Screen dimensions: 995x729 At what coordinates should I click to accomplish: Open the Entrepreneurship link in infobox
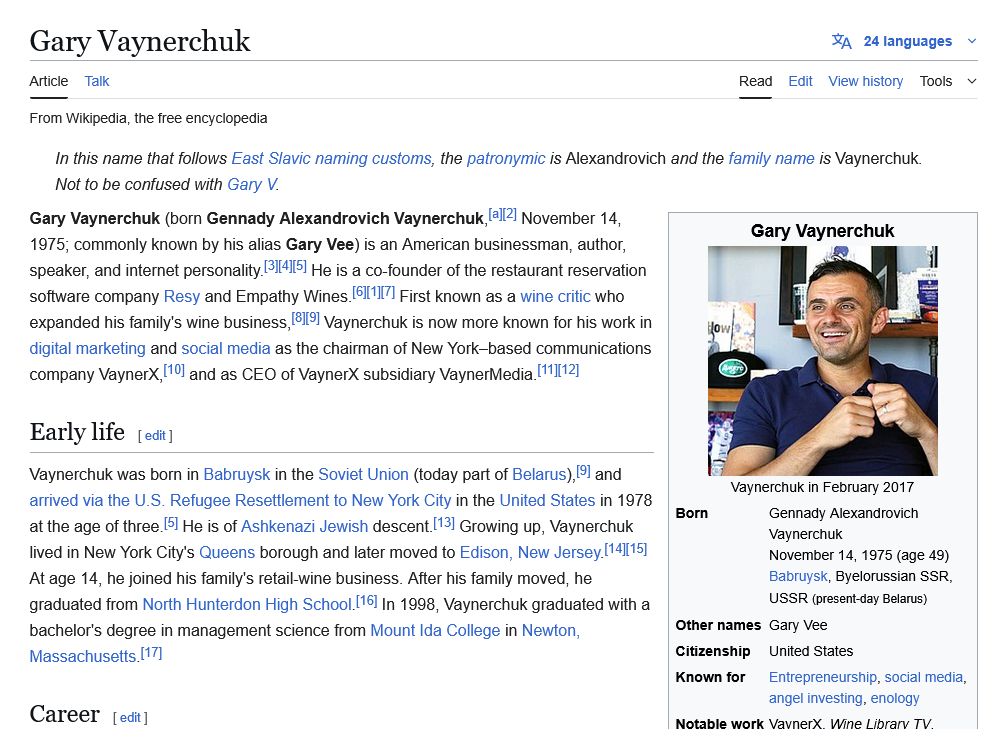click(823, 678)
